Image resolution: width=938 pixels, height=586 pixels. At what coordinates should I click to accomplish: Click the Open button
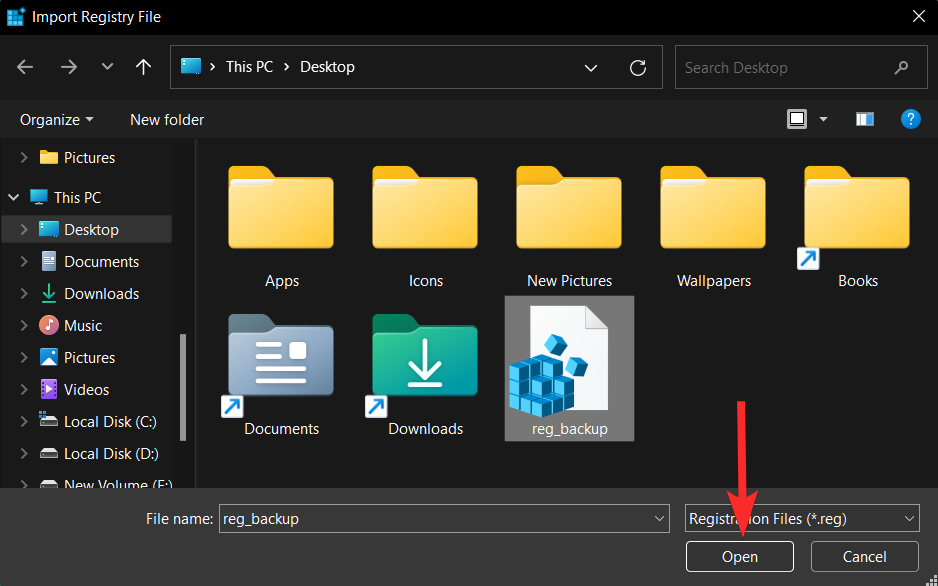click(739, 557)
